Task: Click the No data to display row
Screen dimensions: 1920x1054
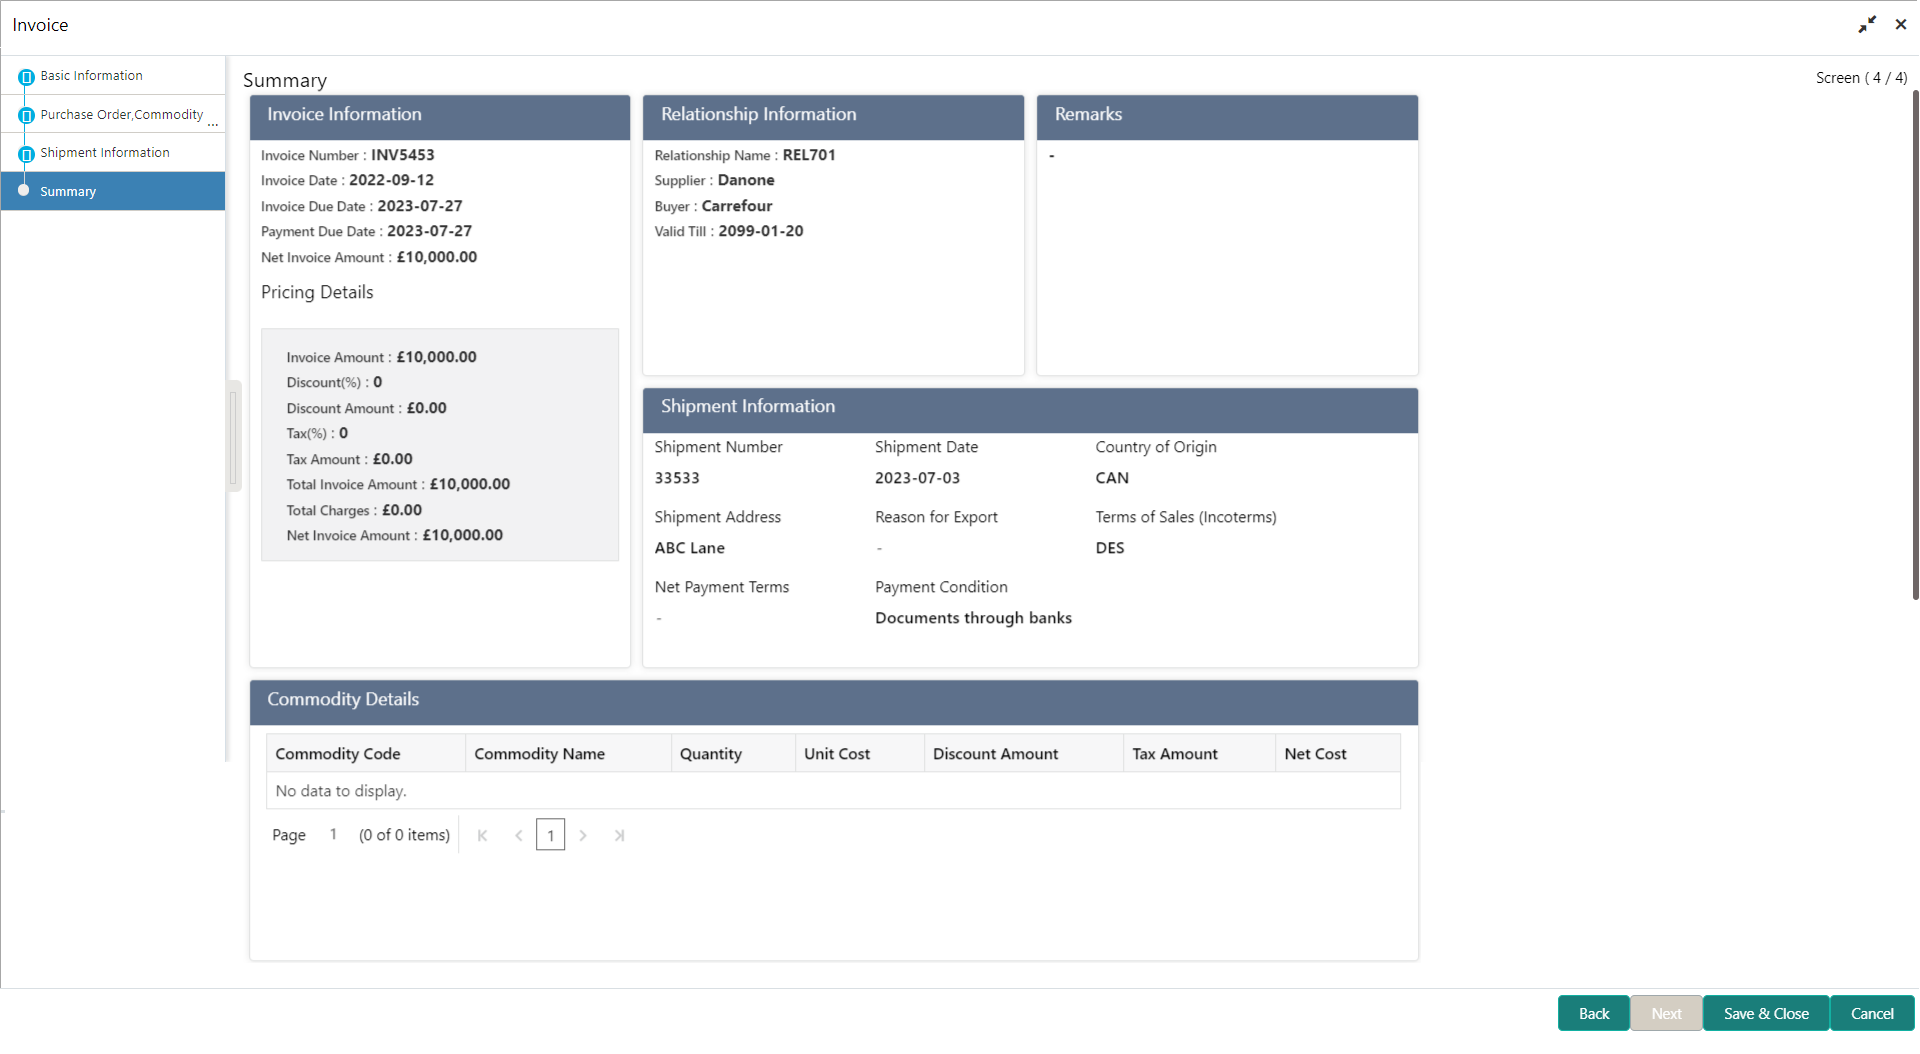Action: click(833, 791)
